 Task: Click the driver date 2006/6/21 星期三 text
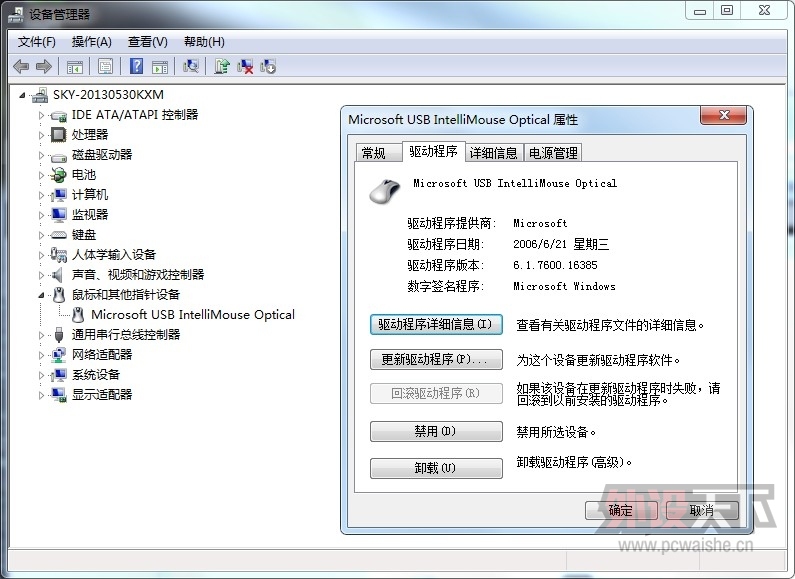561,244
